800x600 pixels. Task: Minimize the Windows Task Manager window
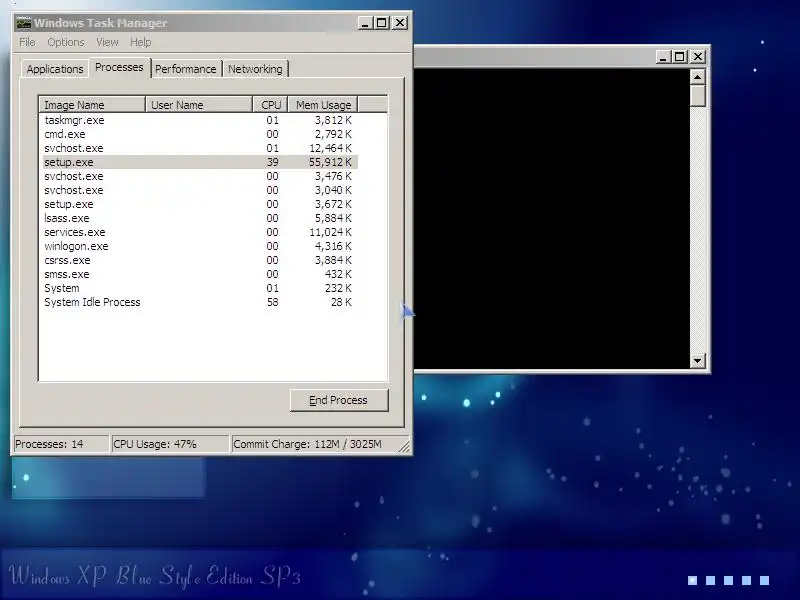(x=365, y=23)
